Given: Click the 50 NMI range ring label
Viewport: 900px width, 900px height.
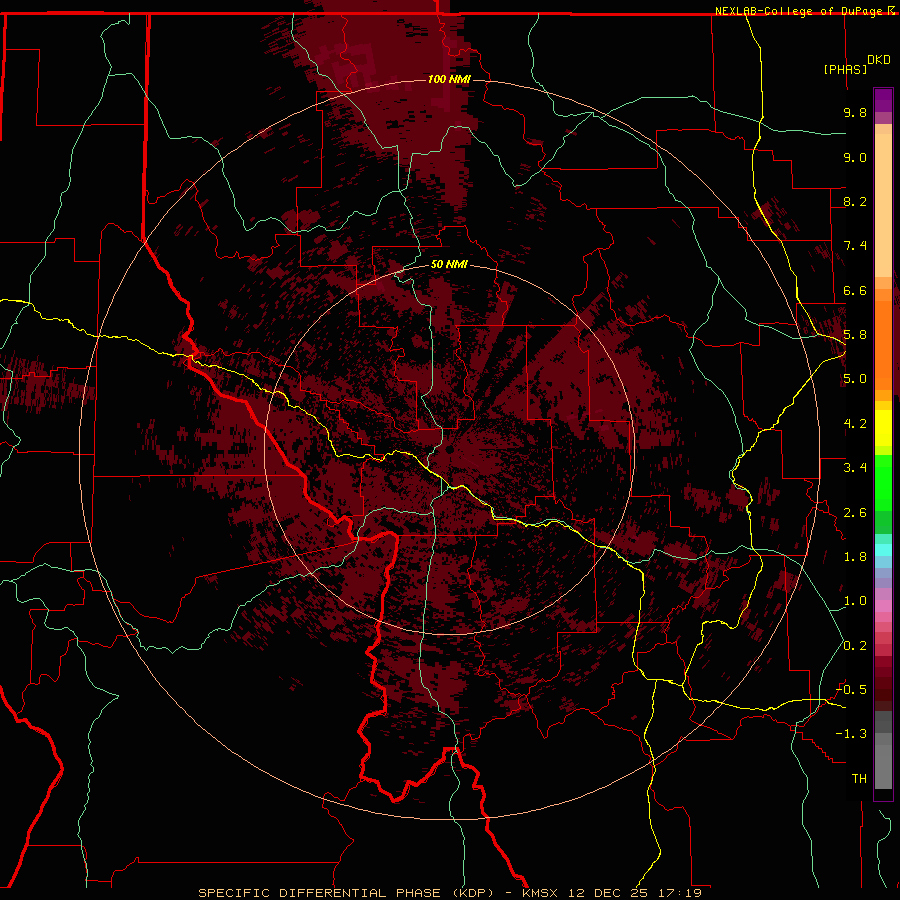Looking at the screenshot, I should coord(449,264).
